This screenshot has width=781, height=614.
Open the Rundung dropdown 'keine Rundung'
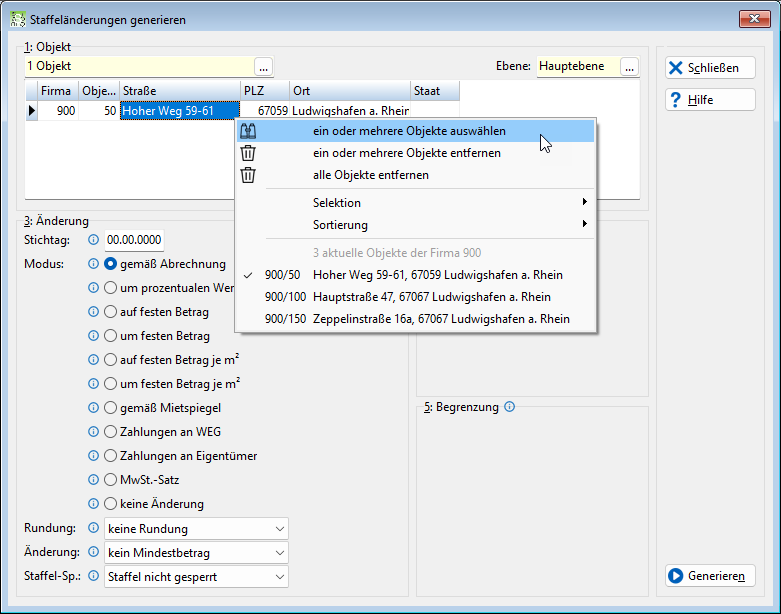click(196, 529)
